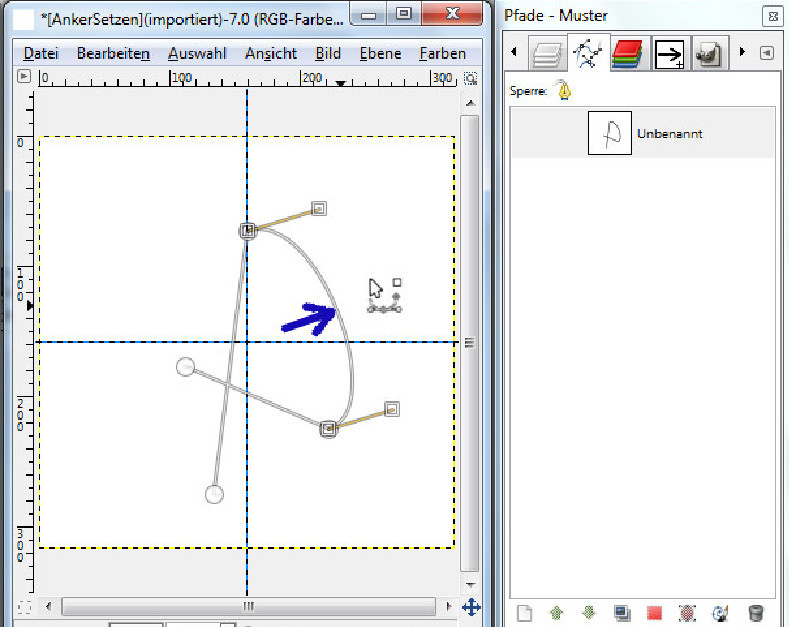The image size is (789, 627).
Task: Open the Datei menu
Action: tap(41, 53)
